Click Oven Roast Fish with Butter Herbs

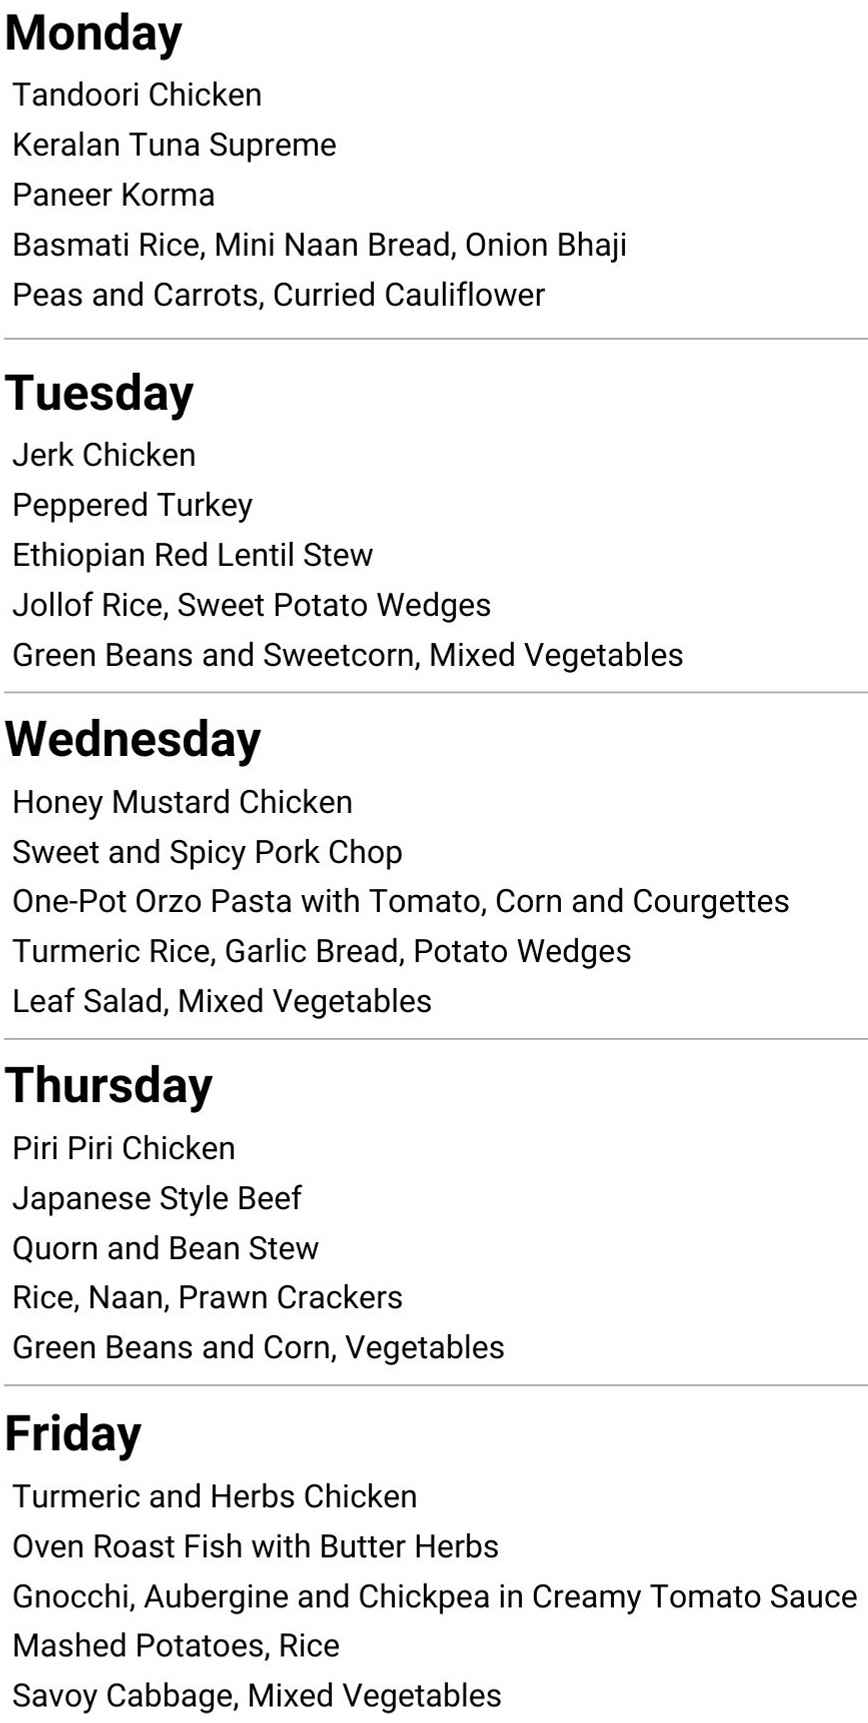(255, 1546)
